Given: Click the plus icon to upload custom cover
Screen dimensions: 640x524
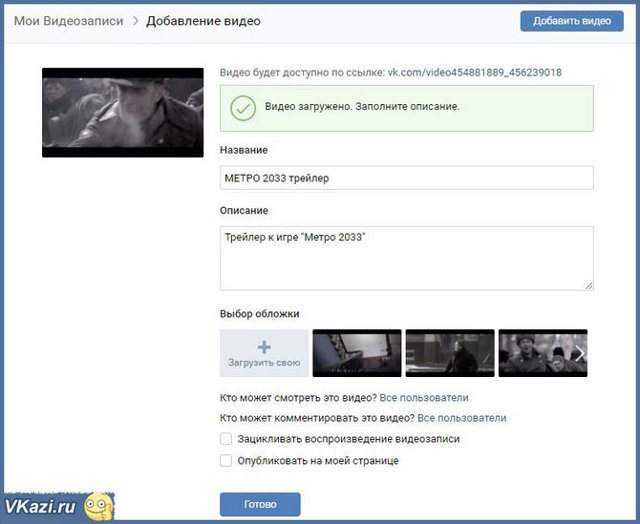Looking at the screenshot, I should 264,347.
